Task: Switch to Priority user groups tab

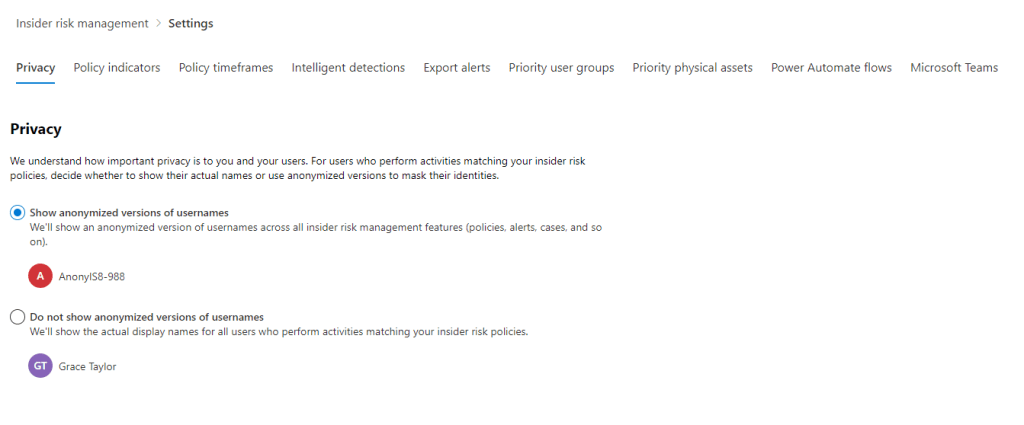Action: pyautogui.click(x=561, y=68)
